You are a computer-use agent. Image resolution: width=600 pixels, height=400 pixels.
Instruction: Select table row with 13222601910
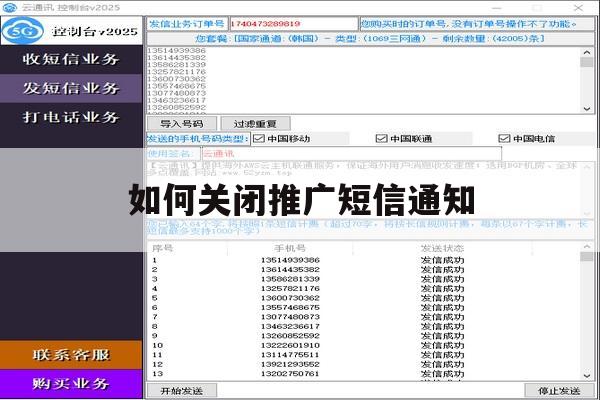point(364,345)
